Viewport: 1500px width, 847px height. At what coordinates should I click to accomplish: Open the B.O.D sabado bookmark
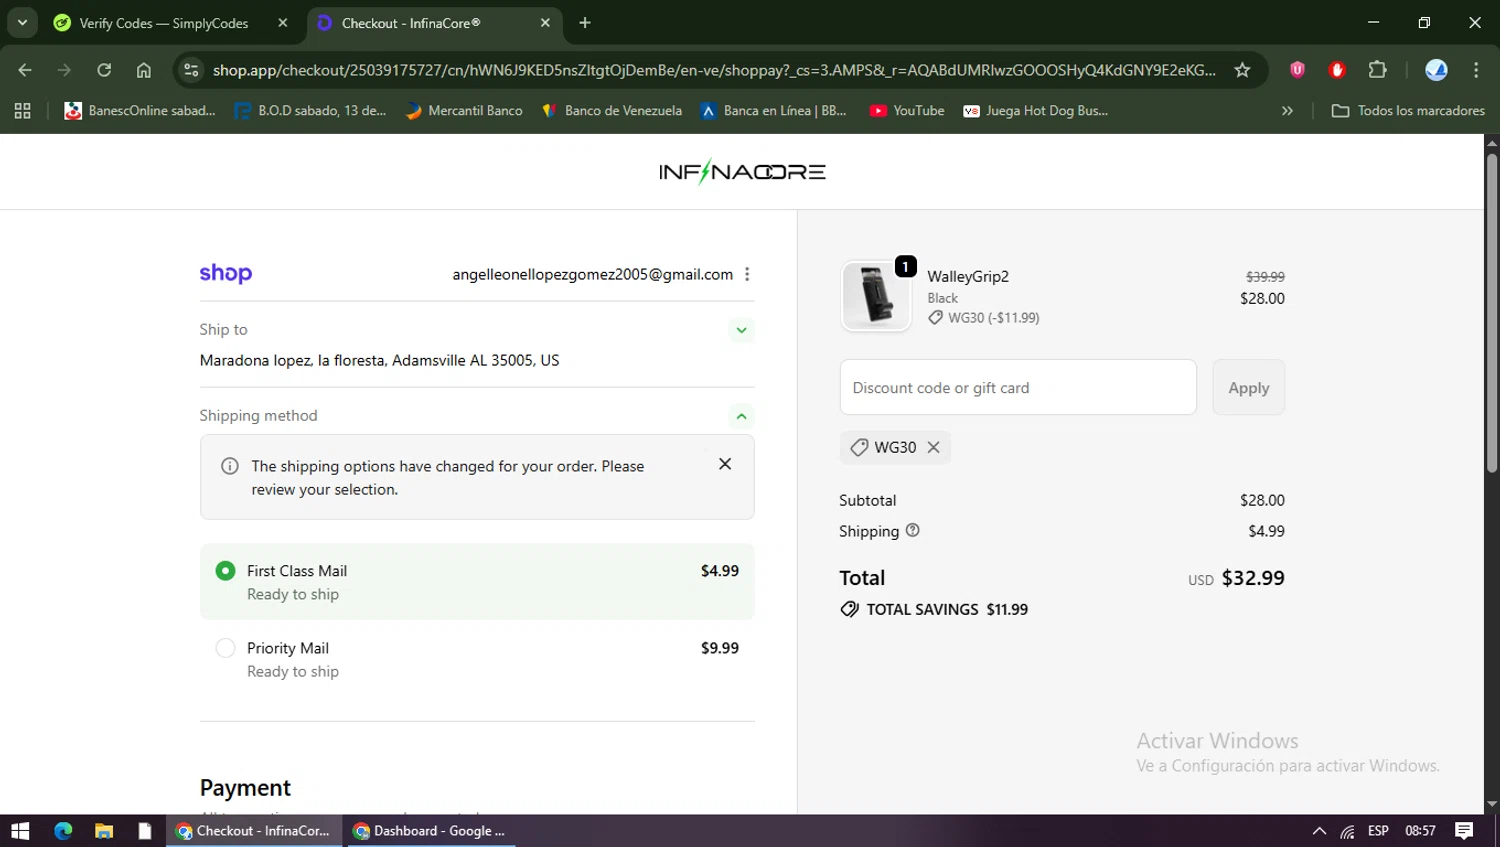click(x=310, y=111)
